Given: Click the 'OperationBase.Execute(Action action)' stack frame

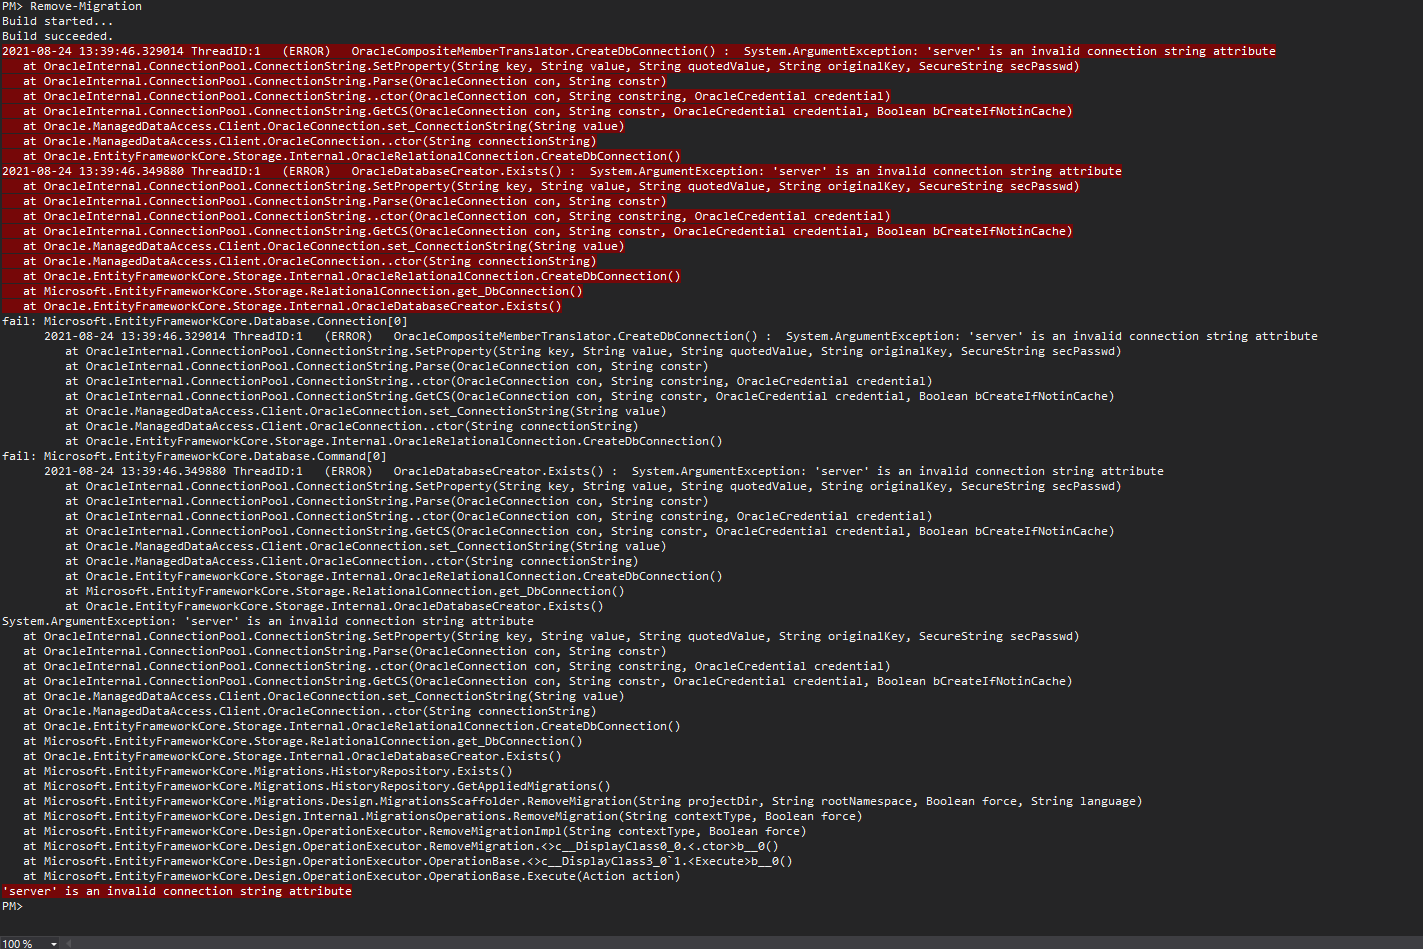Looking at the screenshot, I should click(x=352, y=876).
